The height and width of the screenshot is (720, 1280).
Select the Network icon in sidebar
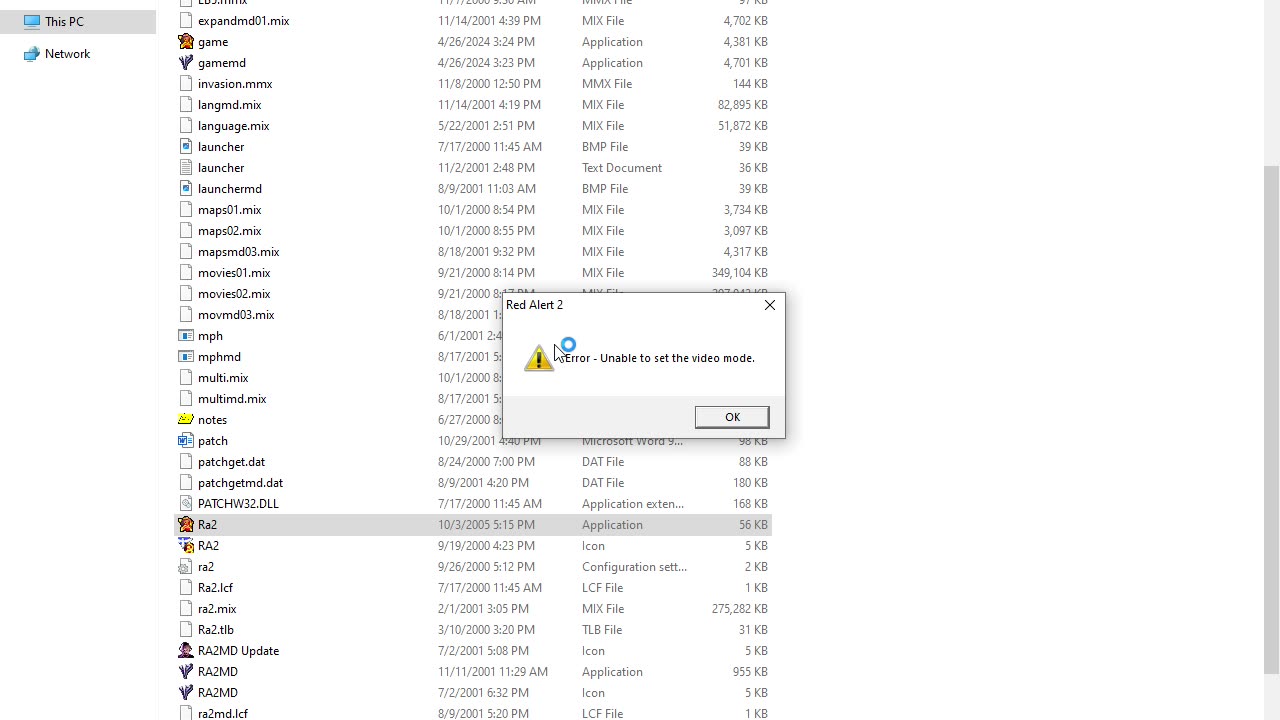(x=32, y=54)
